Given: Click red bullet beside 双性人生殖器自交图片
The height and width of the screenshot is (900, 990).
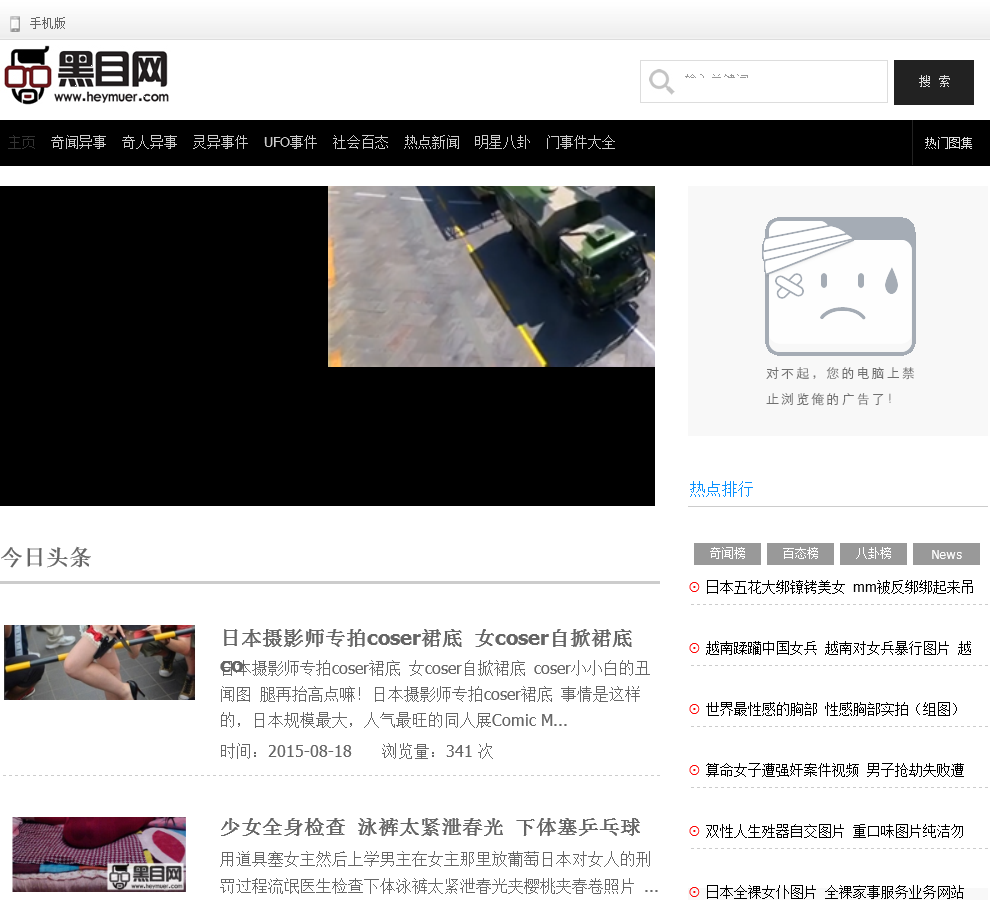Looking at the screenshot, I should click(695, 832).
